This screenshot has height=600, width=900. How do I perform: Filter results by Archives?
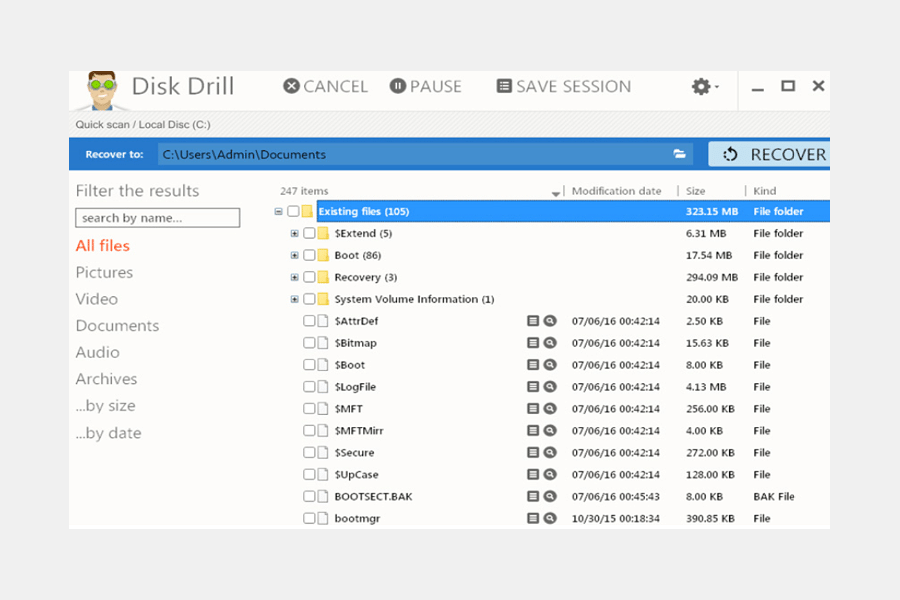[106, 379]
